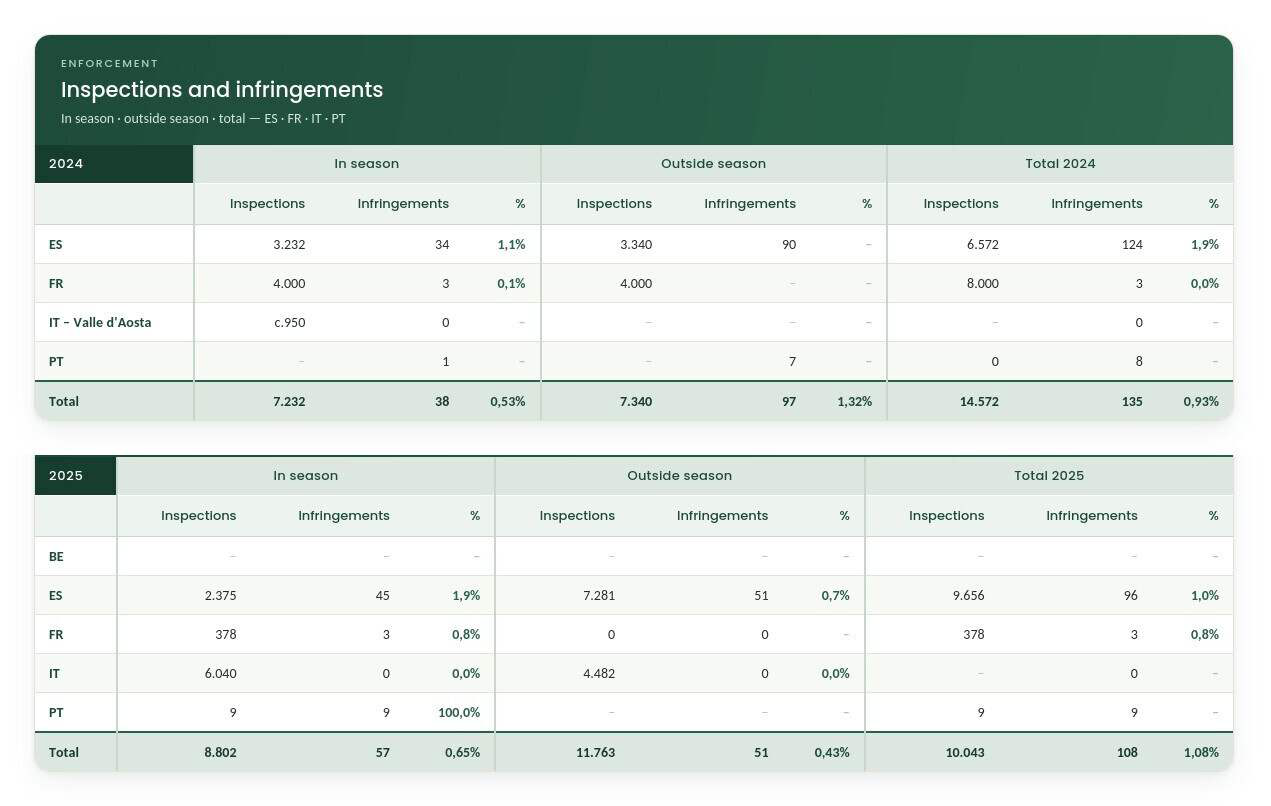Click the 'Total 2025' column group header
The image size is (1271, 806).
coord(1049,476)
